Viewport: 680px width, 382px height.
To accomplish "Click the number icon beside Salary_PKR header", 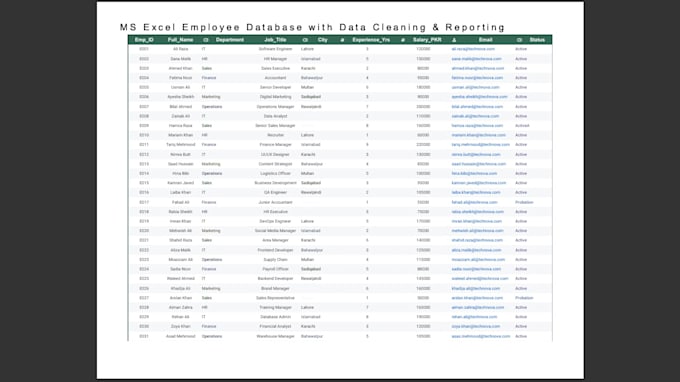I will click(x=403, y=40).
